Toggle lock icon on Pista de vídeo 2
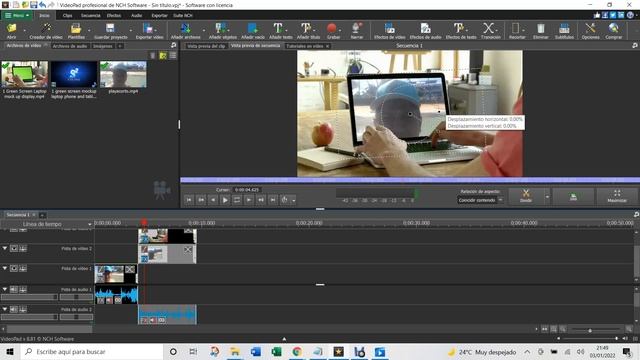 tap(23, 248)
